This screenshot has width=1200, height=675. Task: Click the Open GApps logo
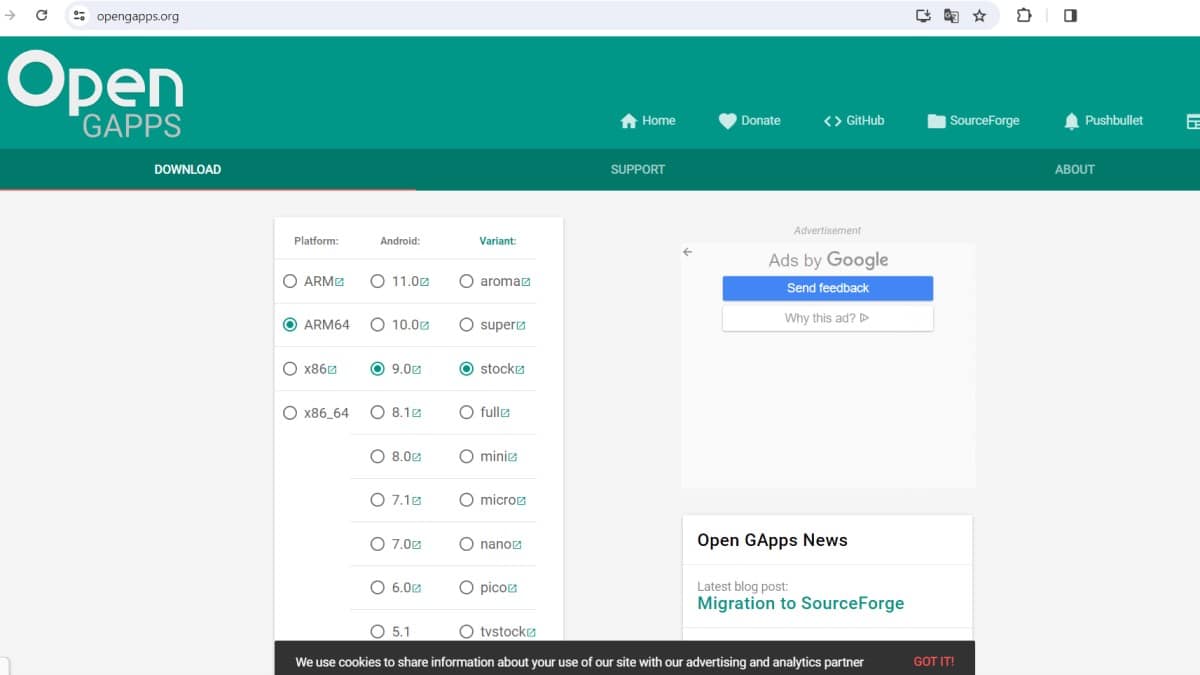(x=96, y=93)
